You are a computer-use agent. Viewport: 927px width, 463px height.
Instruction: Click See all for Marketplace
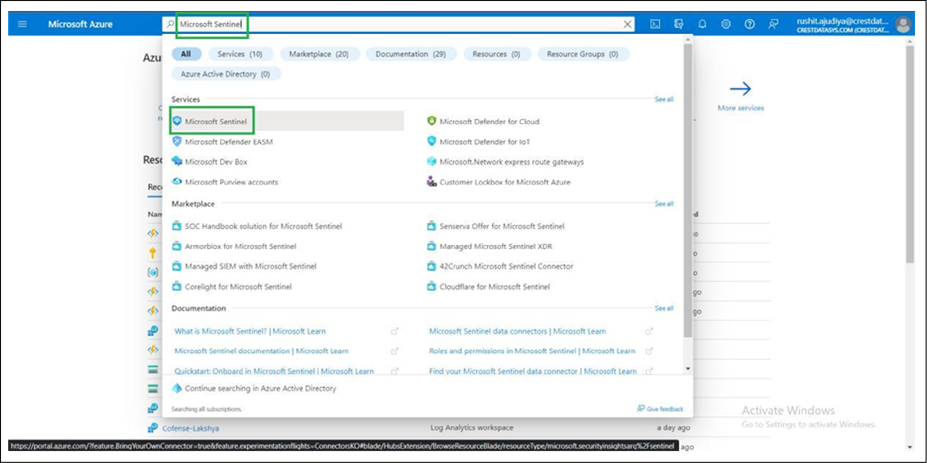click(664, 203)
